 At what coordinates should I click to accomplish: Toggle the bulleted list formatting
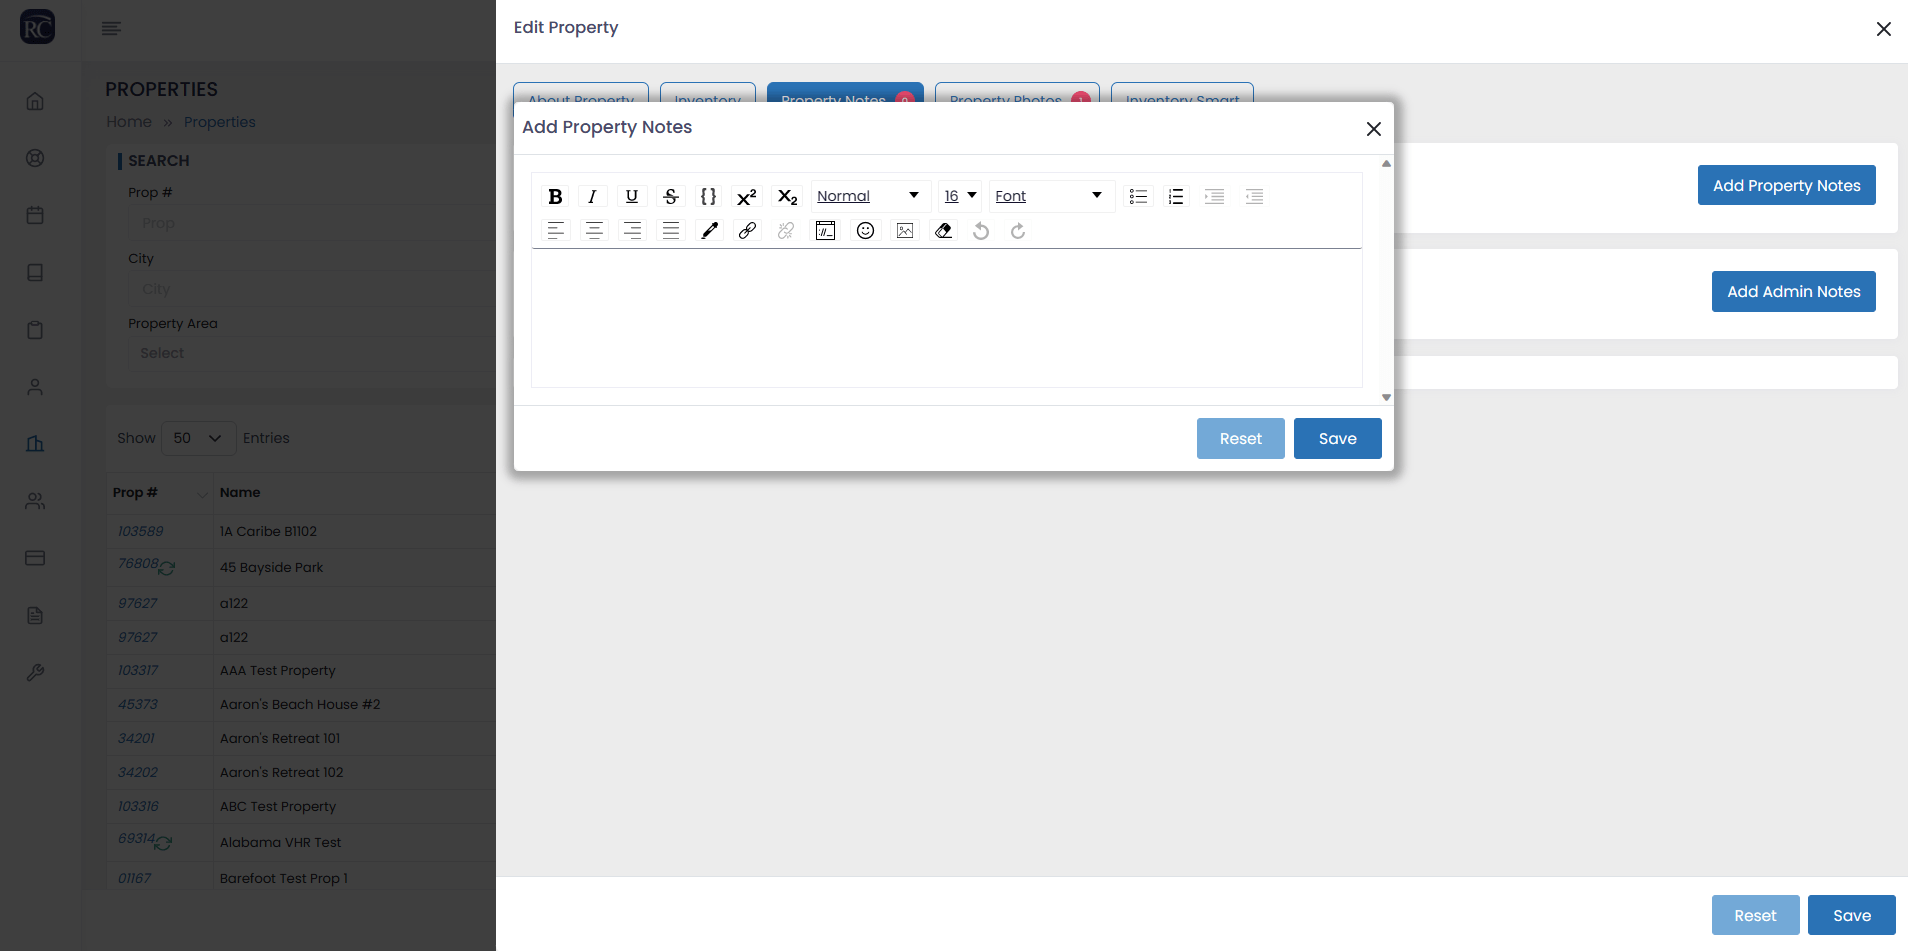pos(1137,196)
